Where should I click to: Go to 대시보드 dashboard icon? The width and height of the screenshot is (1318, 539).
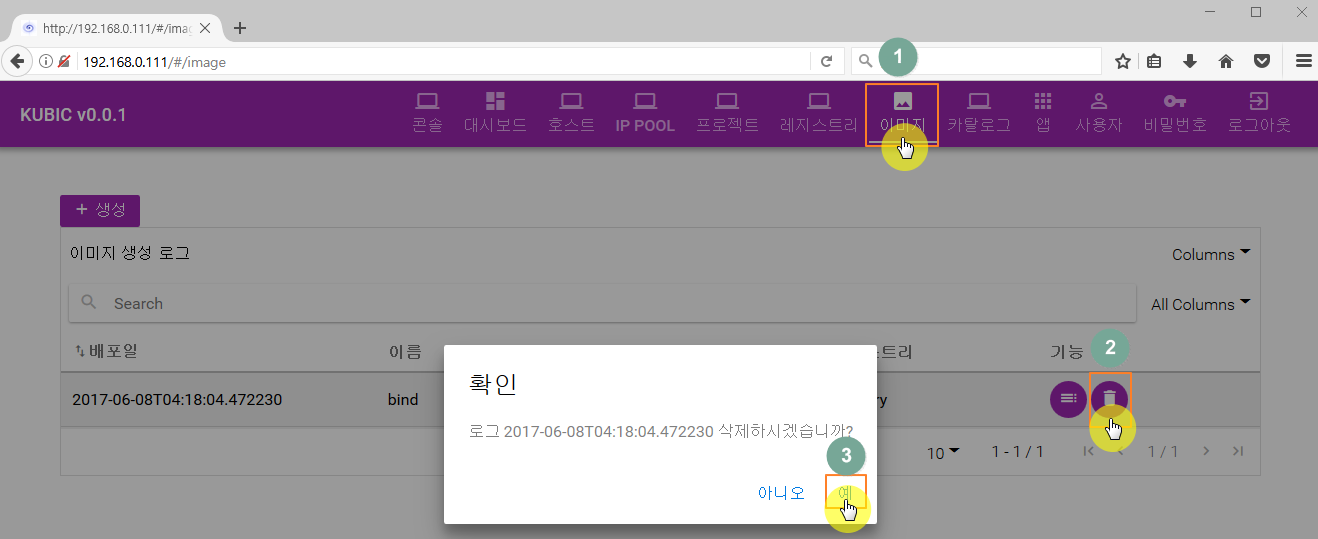click(496, 101)
